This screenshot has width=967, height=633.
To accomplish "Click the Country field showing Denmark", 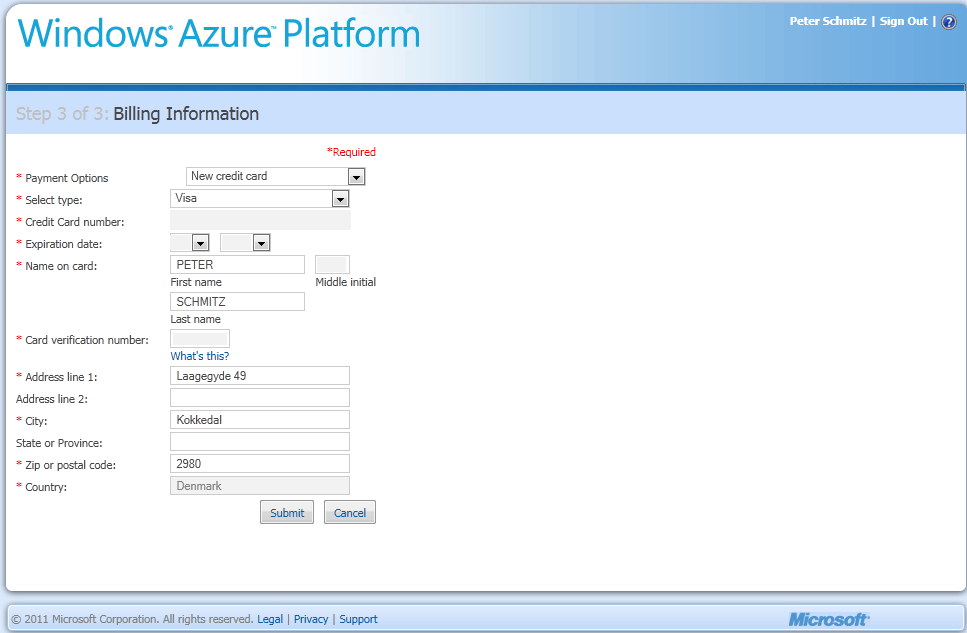I will tap(260, 486).
